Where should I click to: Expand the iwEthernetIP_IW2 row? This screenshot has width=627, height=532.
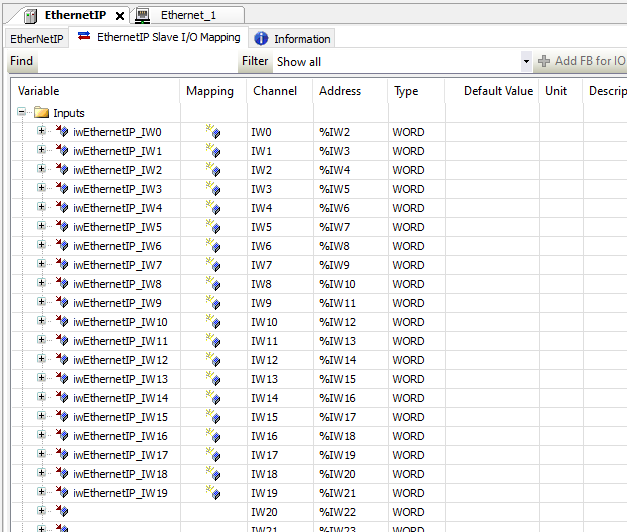click(41, 168)
